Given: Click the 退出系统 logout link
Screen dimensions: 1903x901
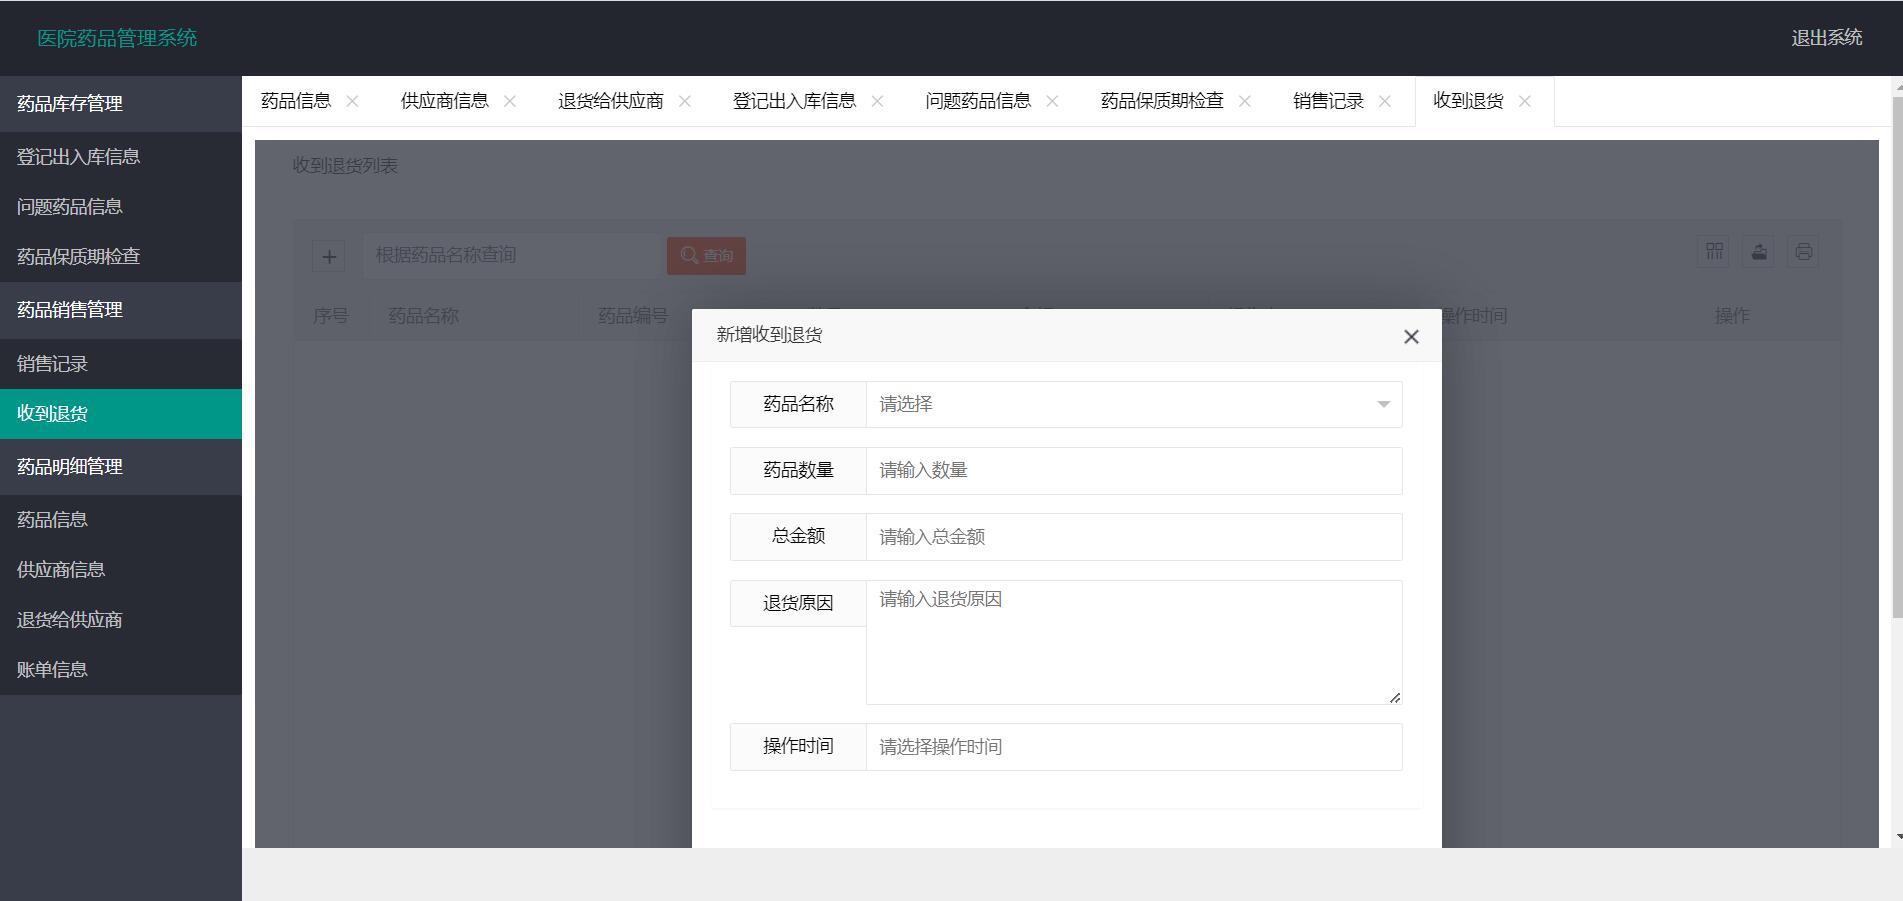Looking at the screenshot, I should click(x=1826, y=38).
